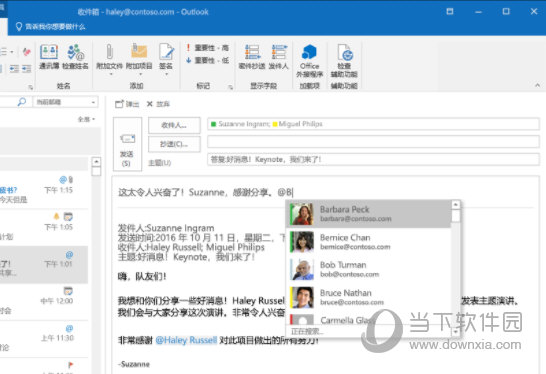Click the @ mention icon on 11:30 message

[x=69, y=328]
